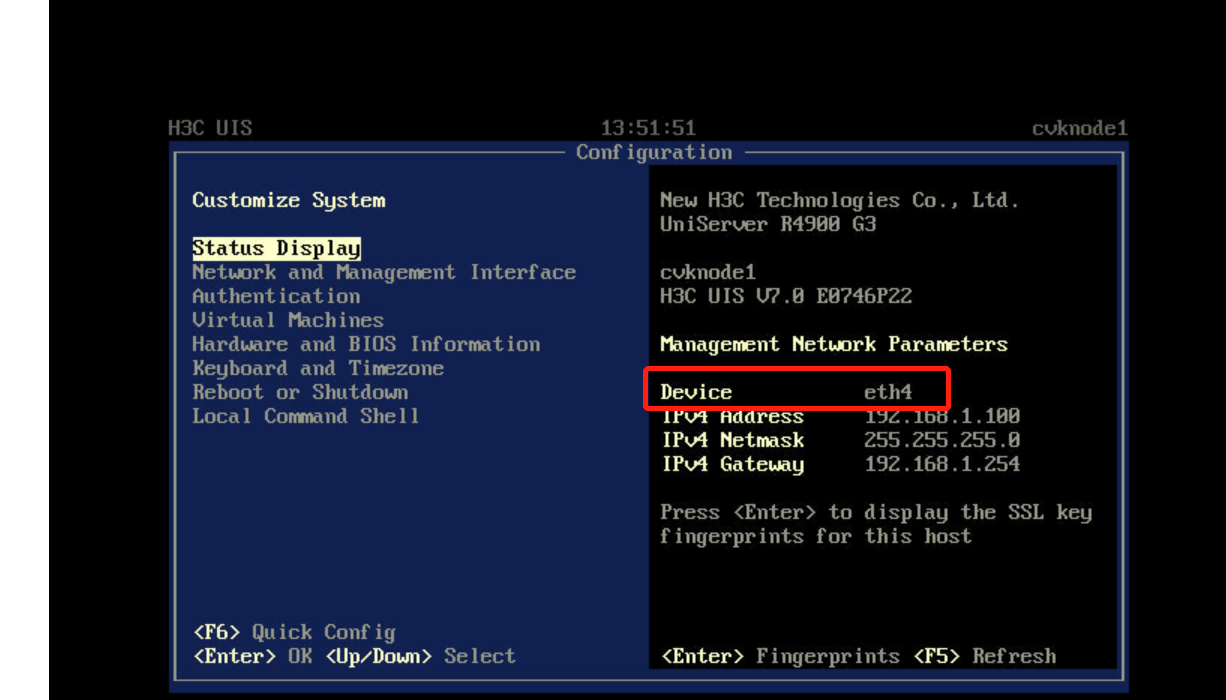Select Hardware and BIOS Information
The width and height of the screenshot is (1226, 700).
click(366, 344)
